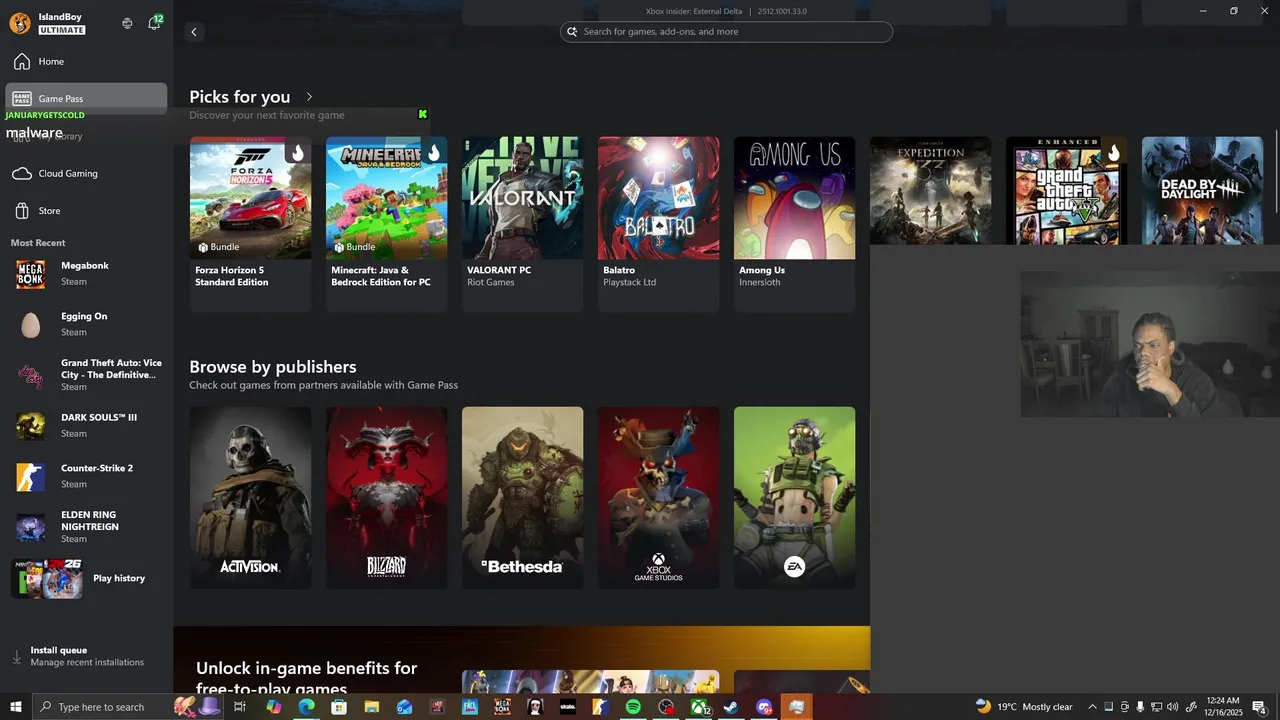Click the flame badge on Forza Horizon 5
Screen dimensions: 1280x720
point(297,152)
